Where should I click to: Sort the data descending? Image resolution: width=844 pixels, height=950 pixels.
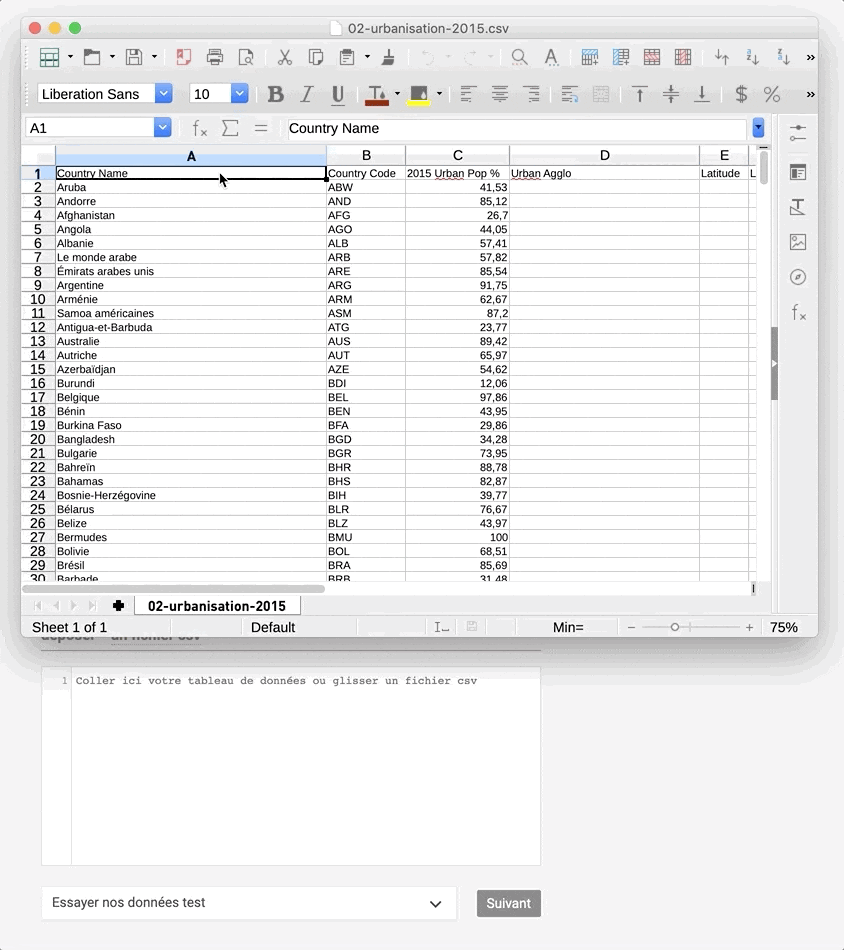click(x=783, y=58)
